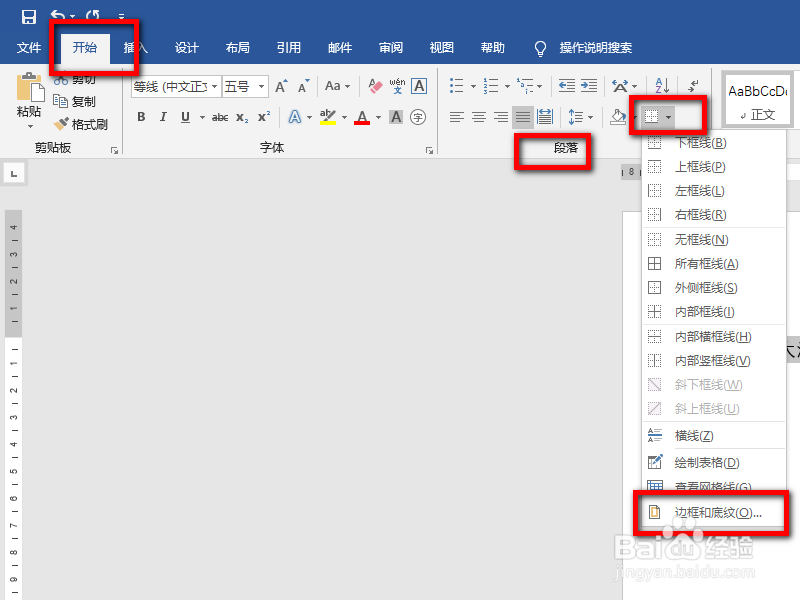Image resolution: width=800 pixels, height=600 pixels.
Task: Expand the borders dropdown arrow
Action: 668,117
